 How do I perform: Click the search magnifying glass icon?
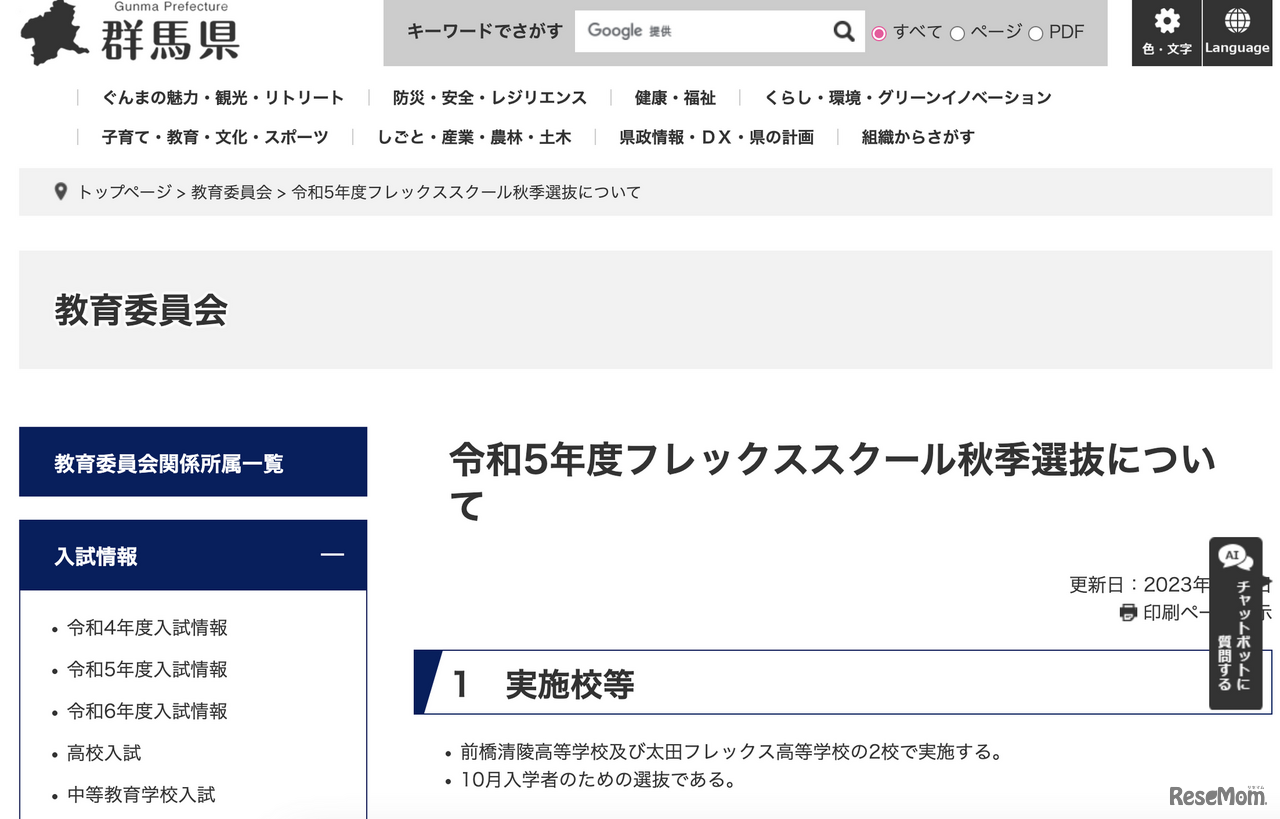(x=843, y=31)
